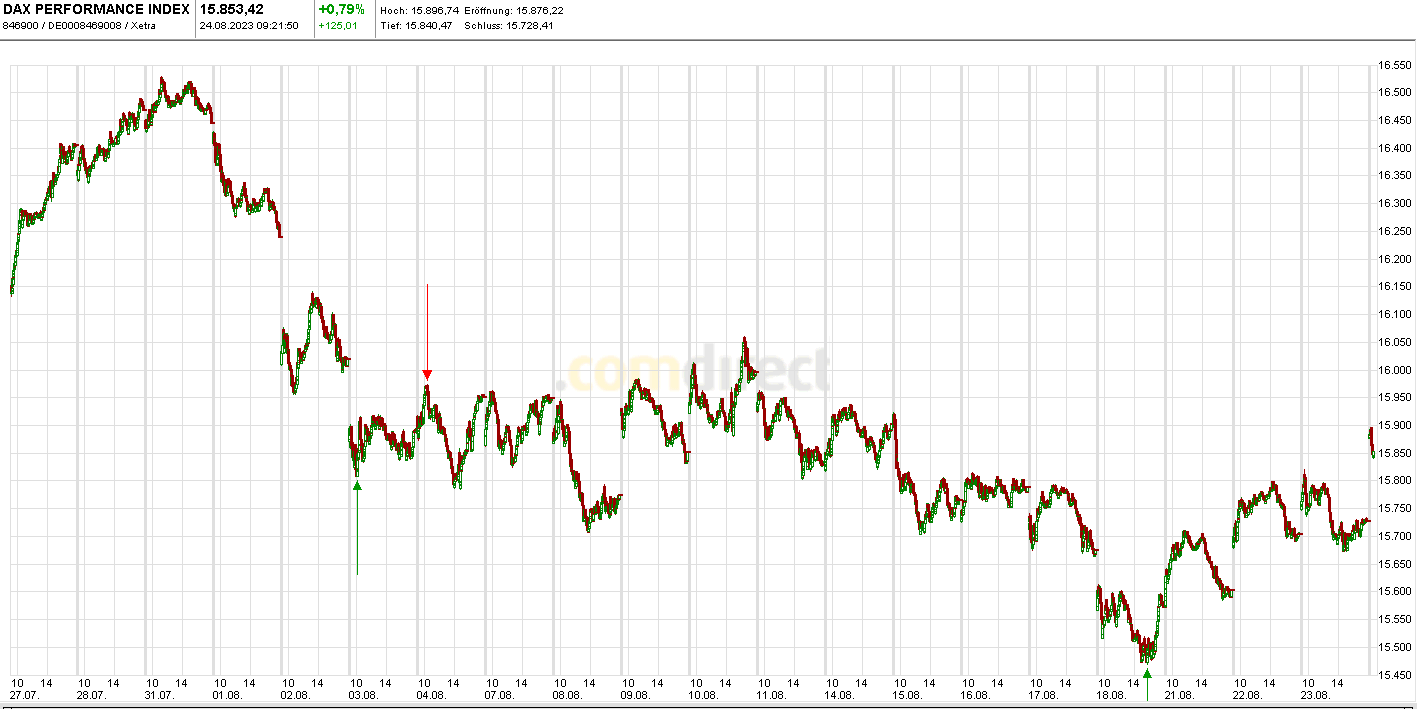The width and height of the screenshot is (1417, 709).
Task: Click the Hoch: 15.896,74 value
Action: click(x=420, y=10)
